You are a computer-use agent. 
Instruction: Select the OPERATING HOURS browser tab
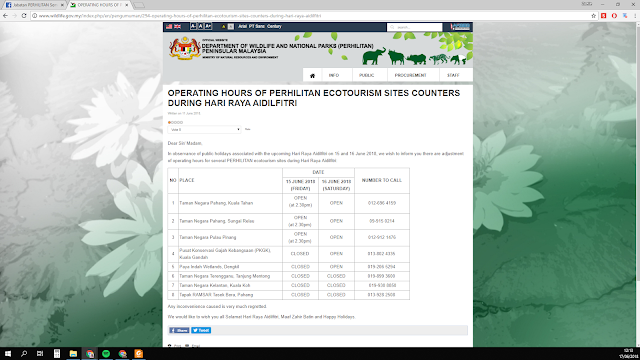point(99,5)
